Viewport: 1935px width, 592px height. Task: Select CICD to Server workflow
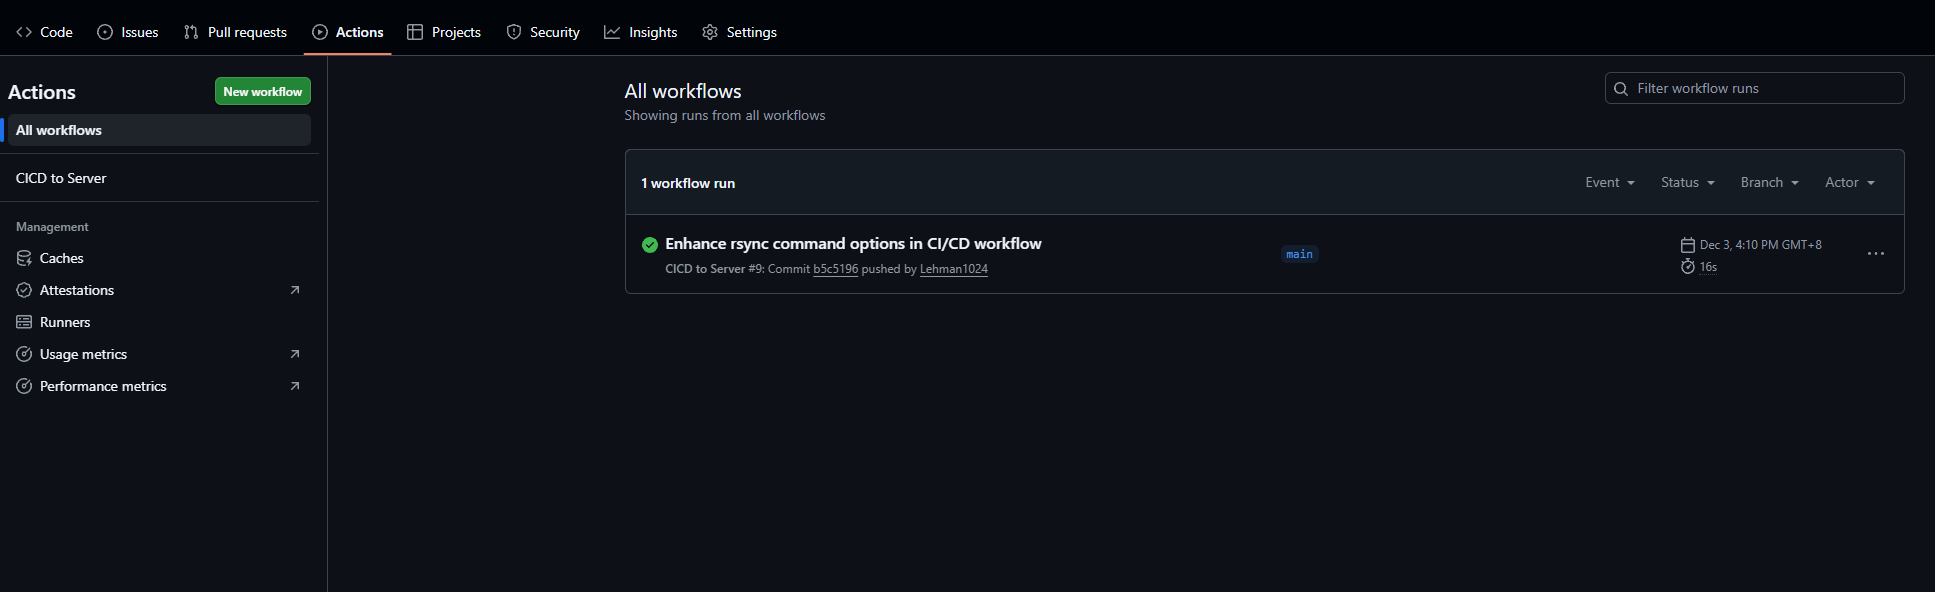point(61,178)
